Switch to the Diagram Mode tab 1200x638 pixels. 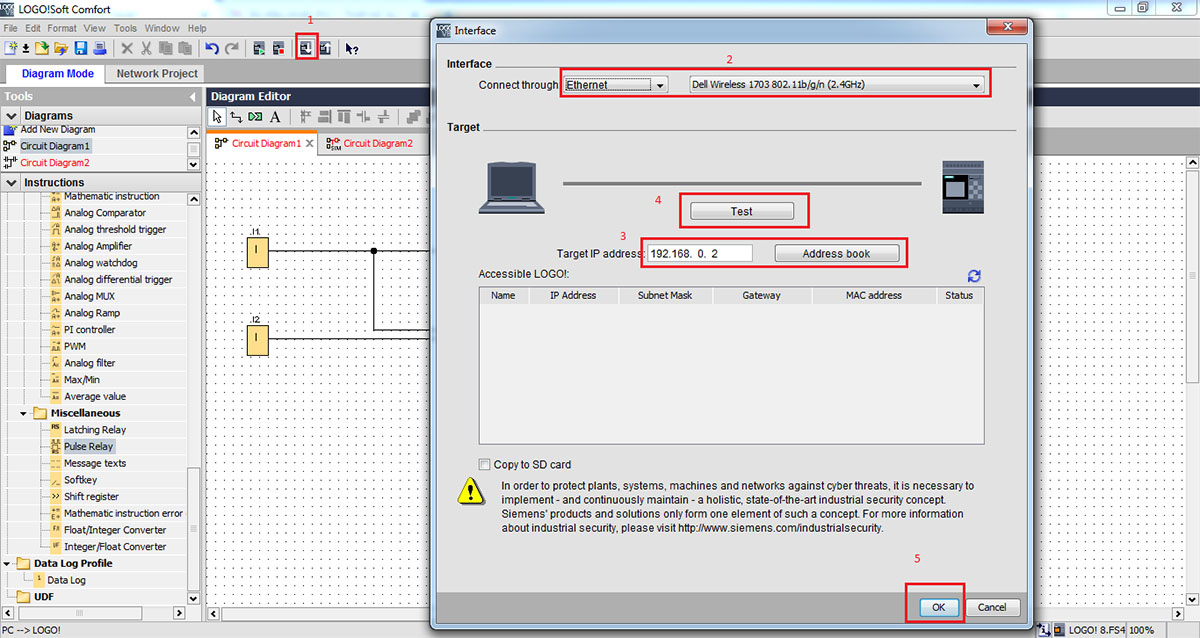click(58, 73)
